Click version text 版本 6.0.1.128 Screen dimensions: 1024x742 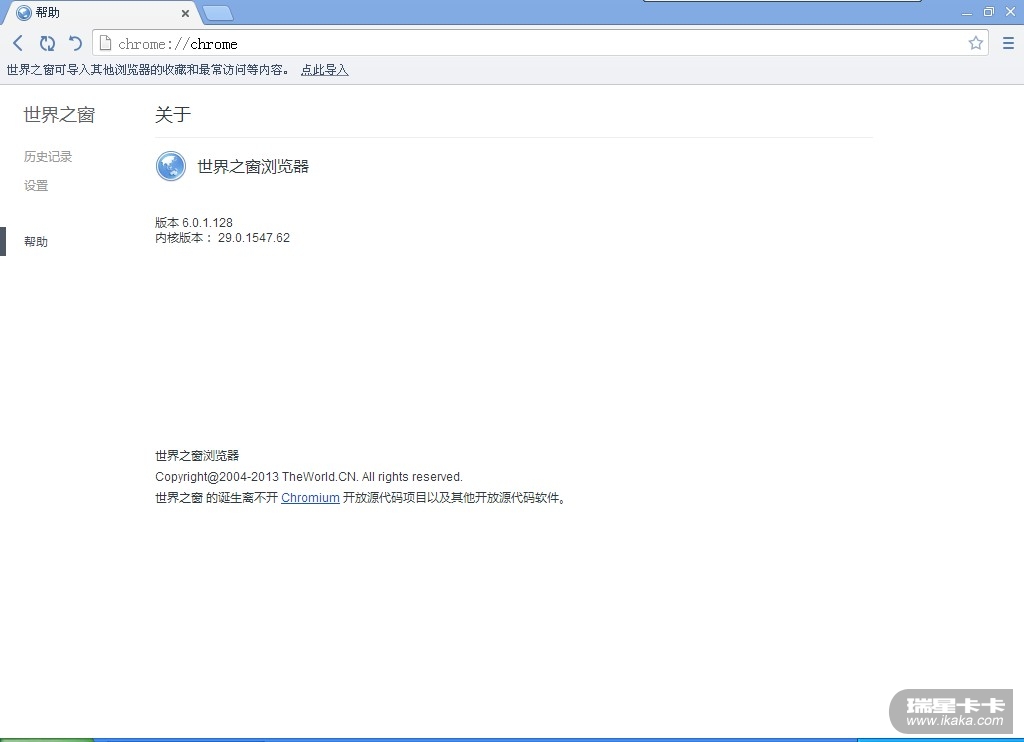point(194,223)
